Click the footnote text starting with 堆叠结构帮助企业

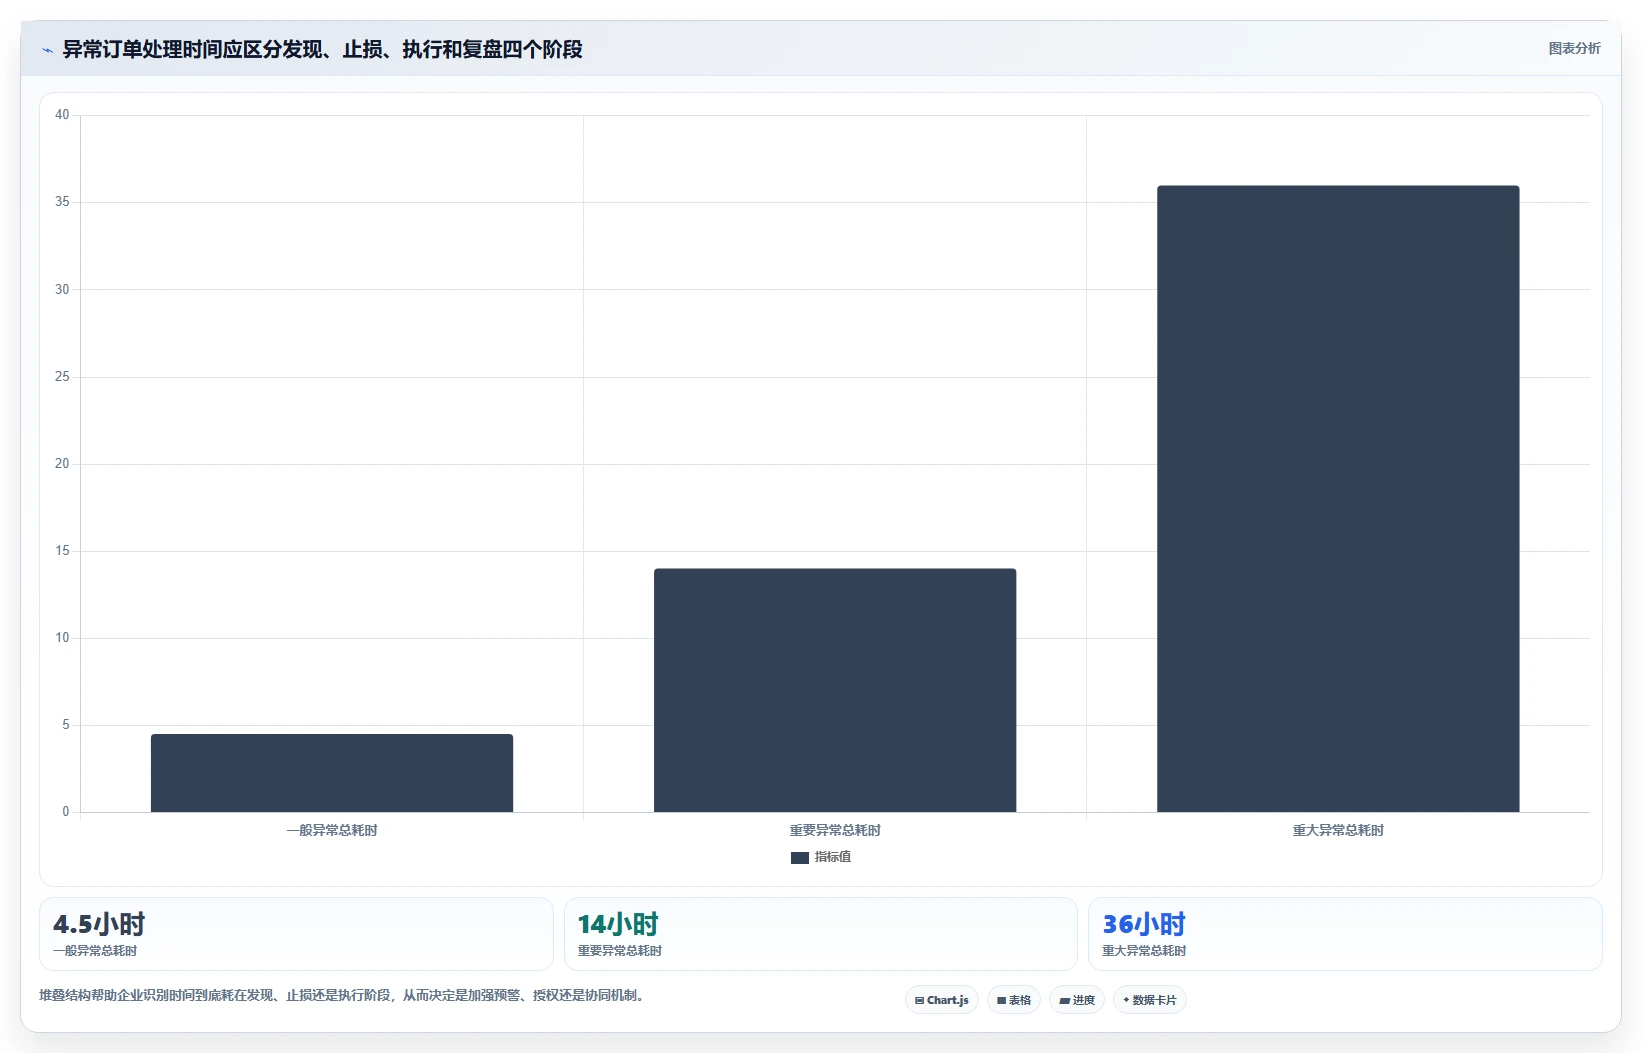click(x=345, y=996)
